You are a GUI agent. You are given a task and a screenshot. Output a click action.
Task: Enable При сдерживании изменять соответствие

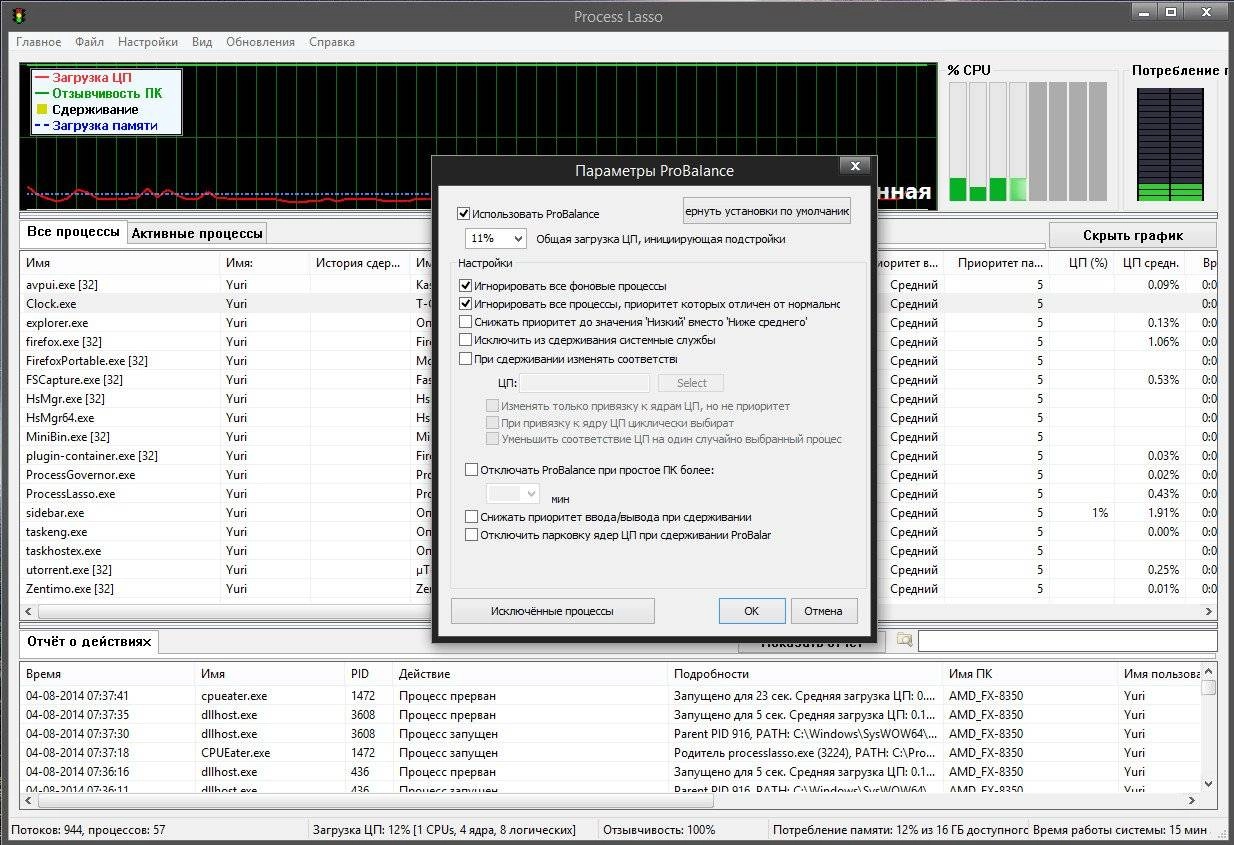click(x=465, y=358)
